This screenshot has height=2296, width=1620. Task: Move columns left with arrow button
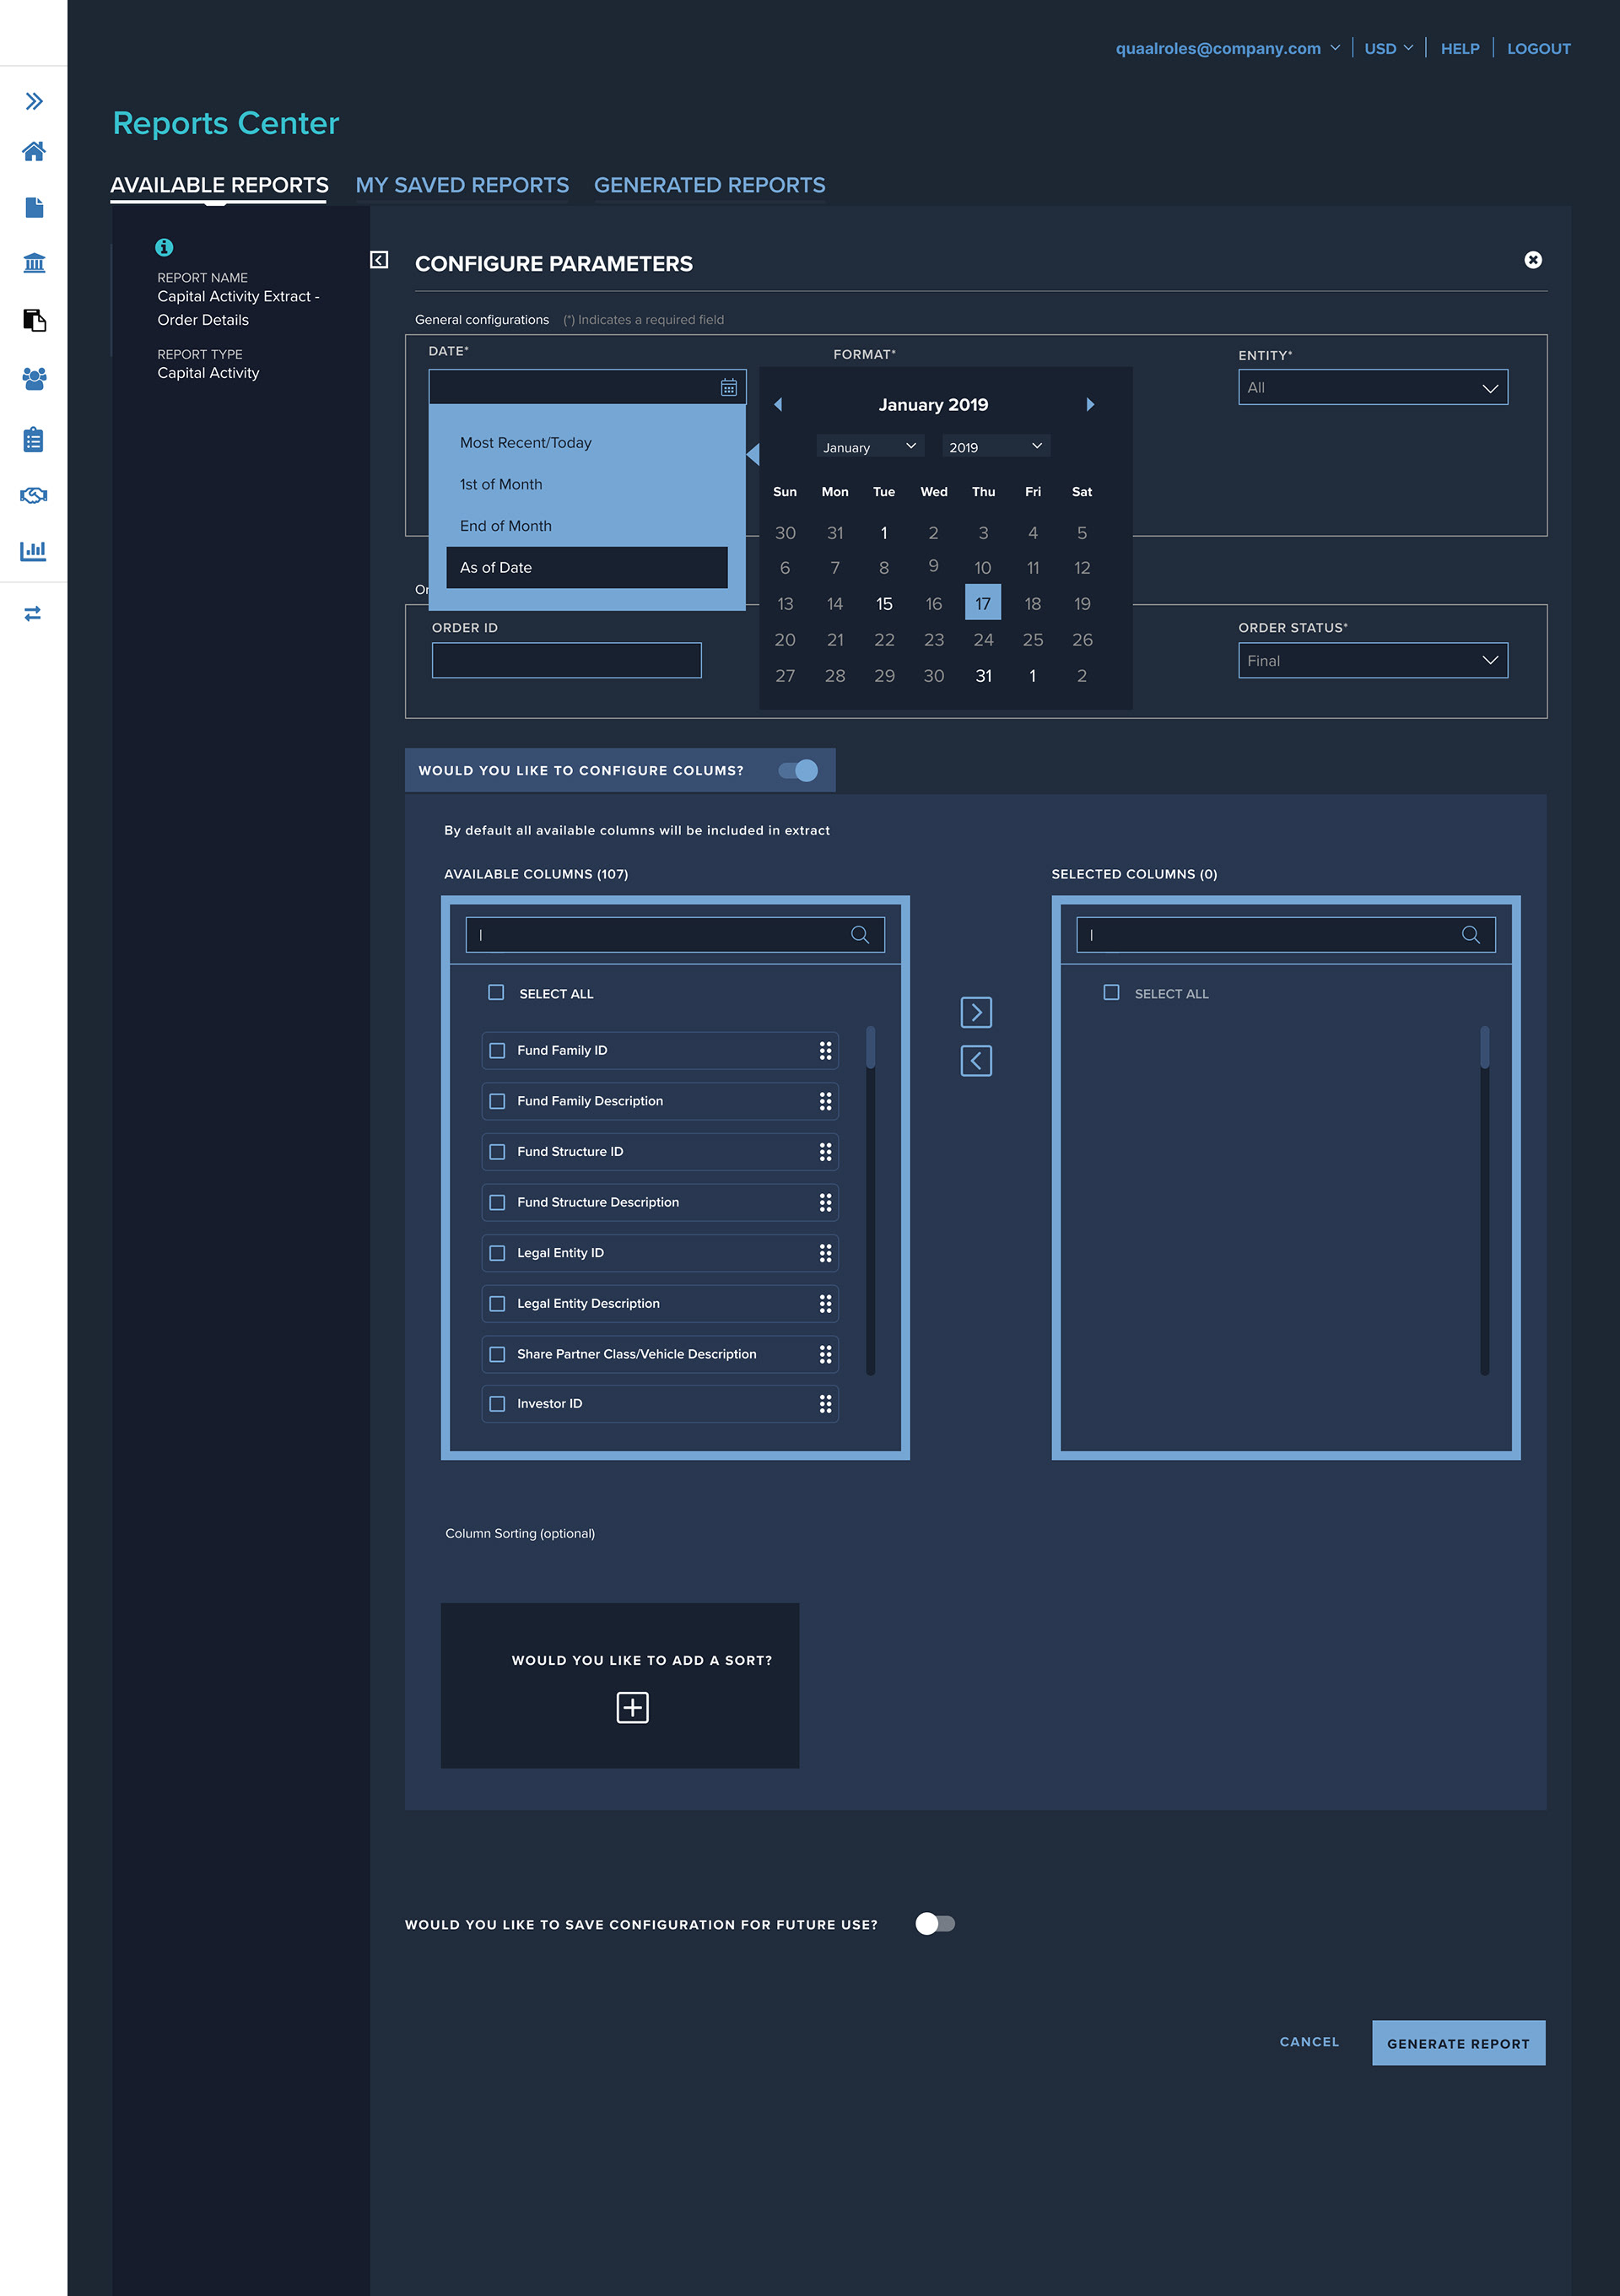tap(976, 1061)
